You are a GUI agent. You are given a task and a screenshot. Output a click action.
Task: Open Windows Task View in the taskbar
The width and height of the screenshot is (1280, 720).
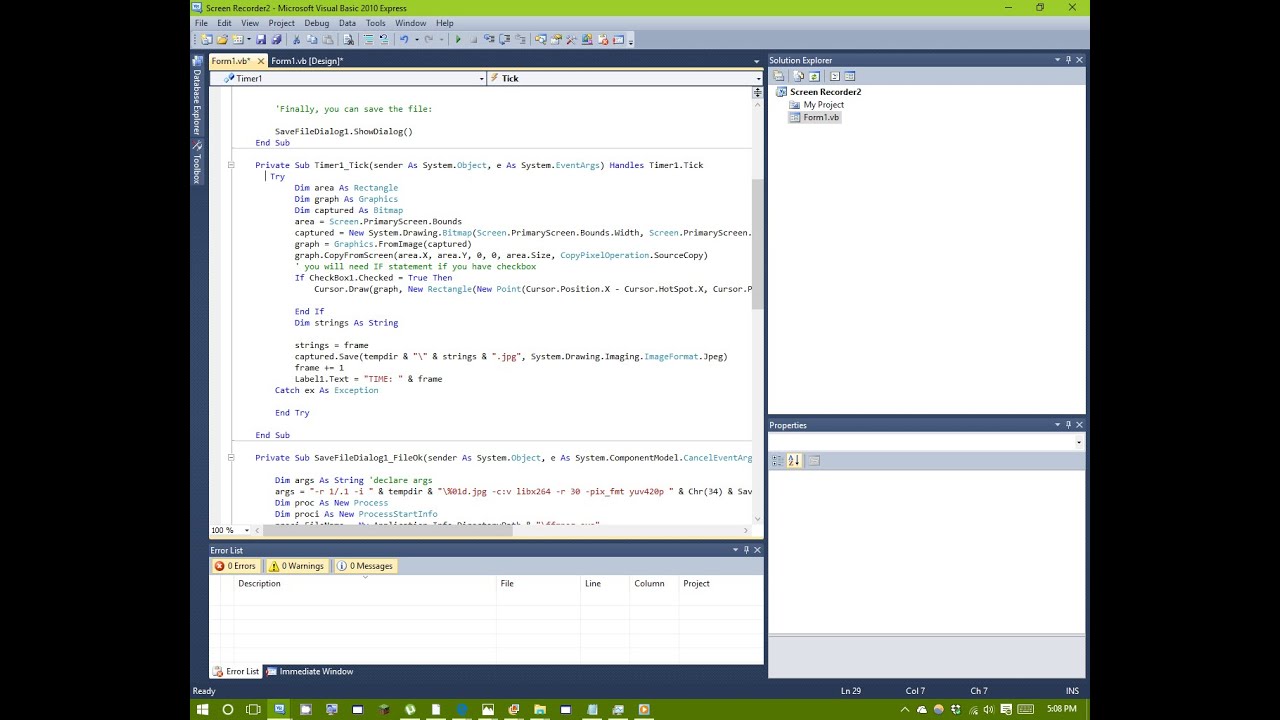(x=253, y=709)
